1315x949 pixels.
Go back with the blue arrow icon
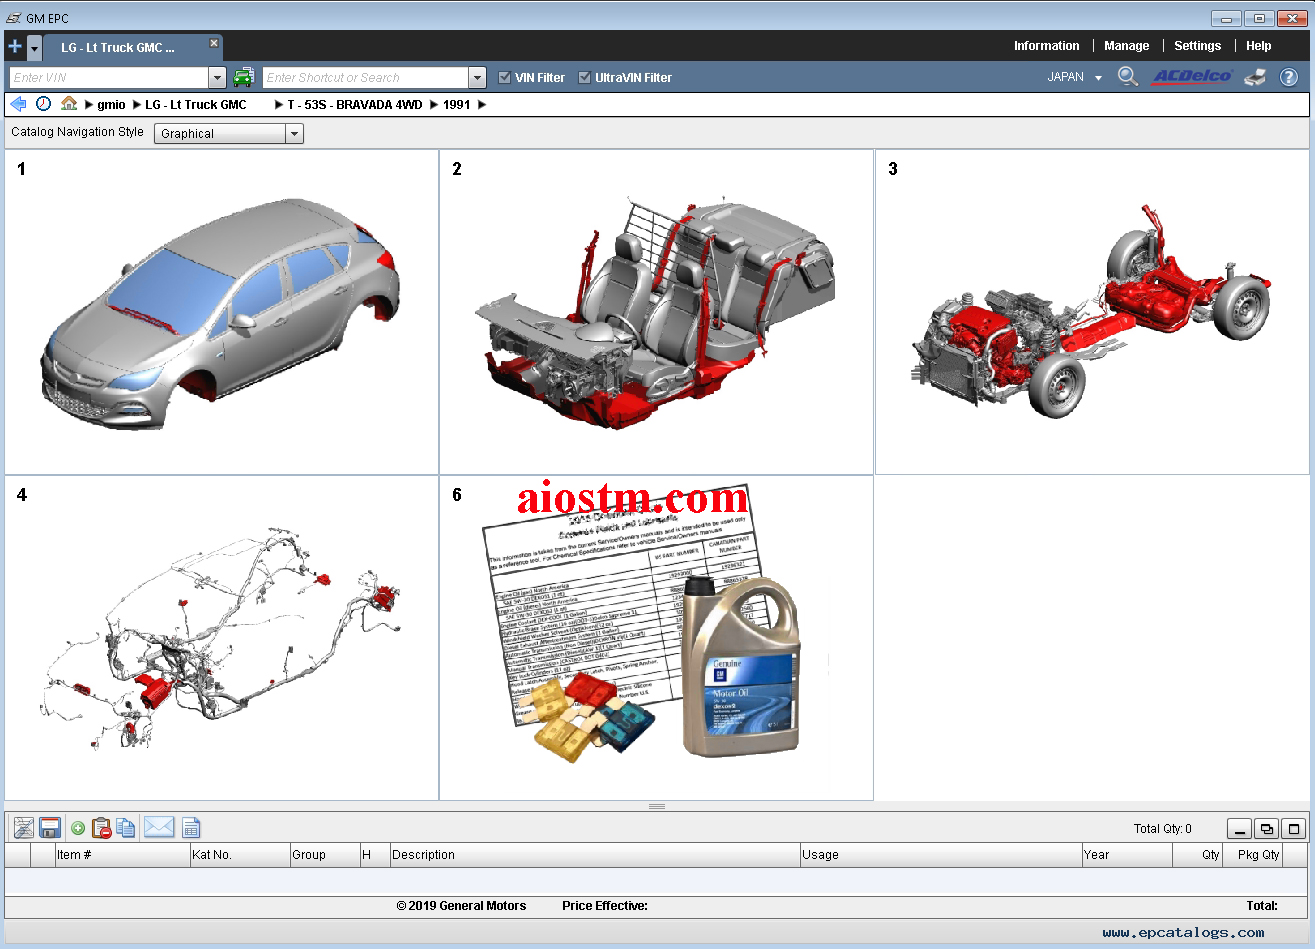pyautogui.click(x=18, y=104)
